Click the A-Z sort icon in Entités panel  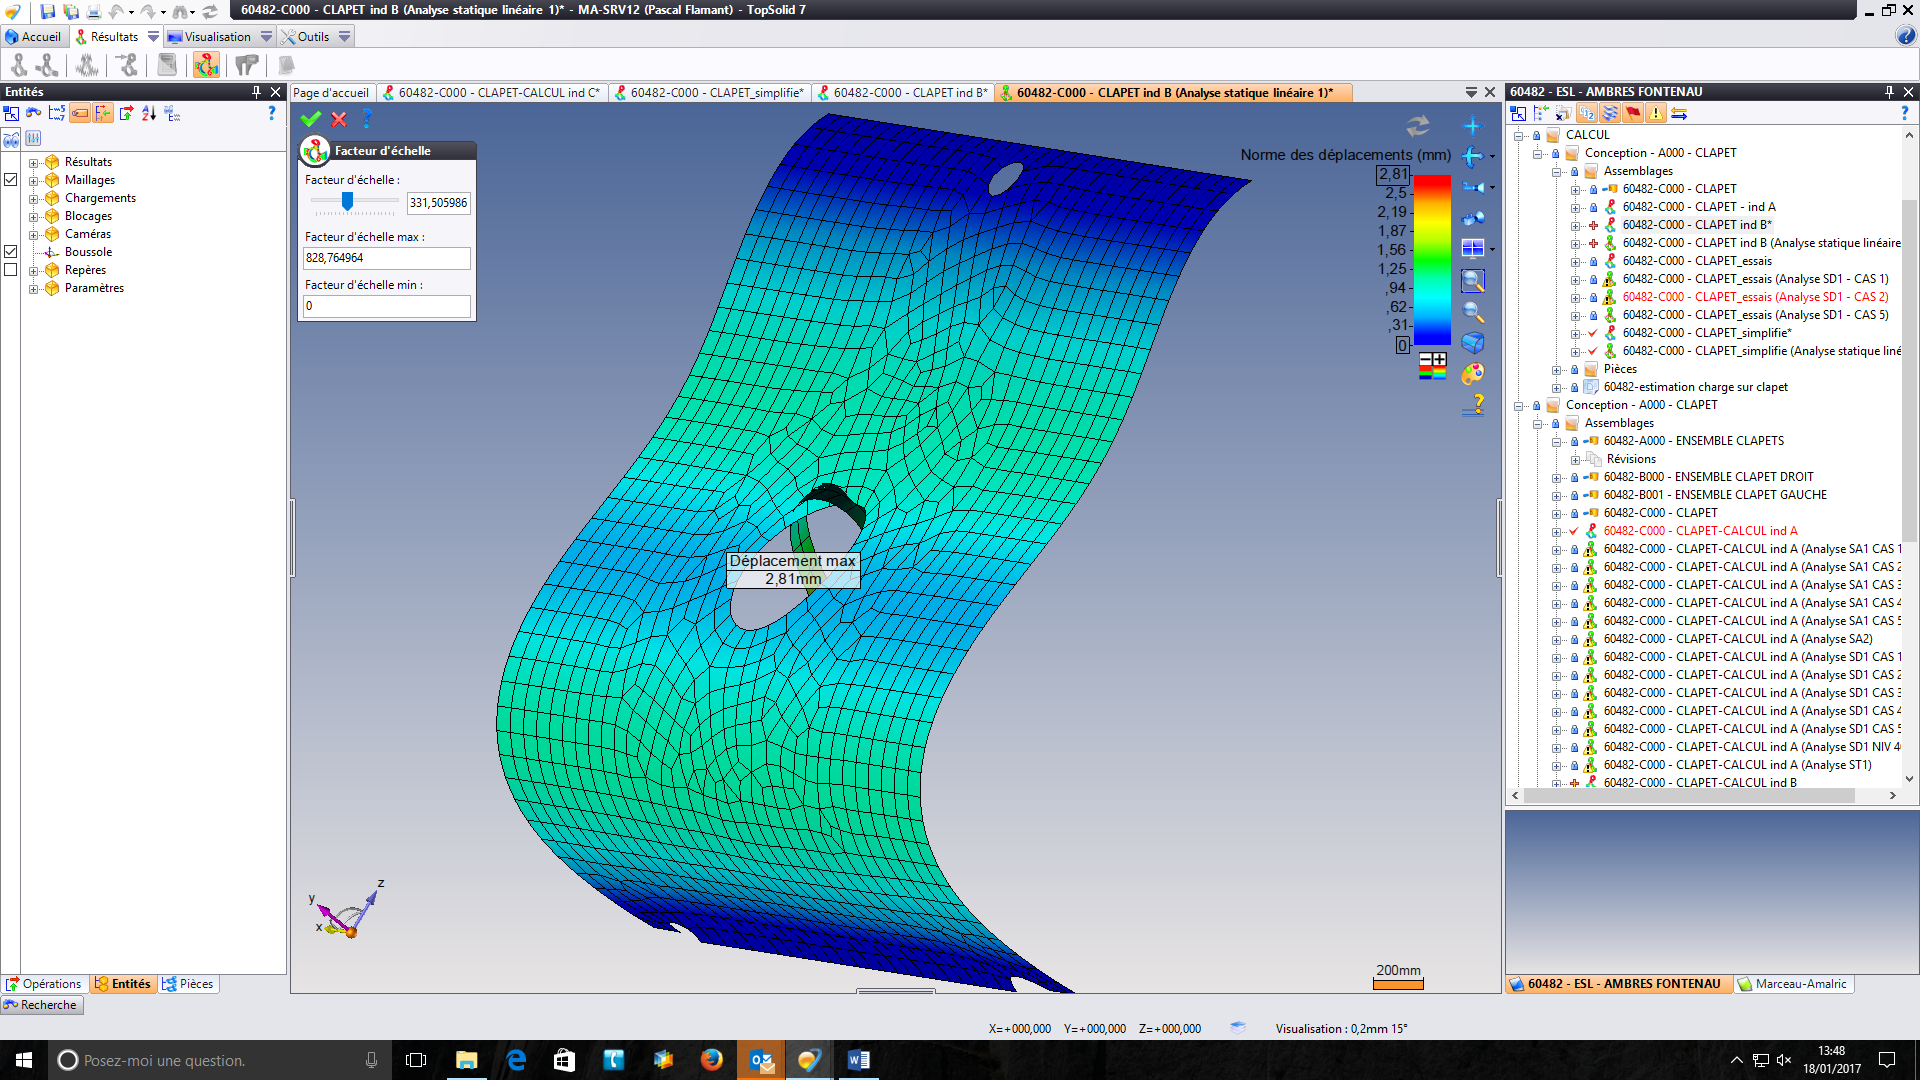149,113
